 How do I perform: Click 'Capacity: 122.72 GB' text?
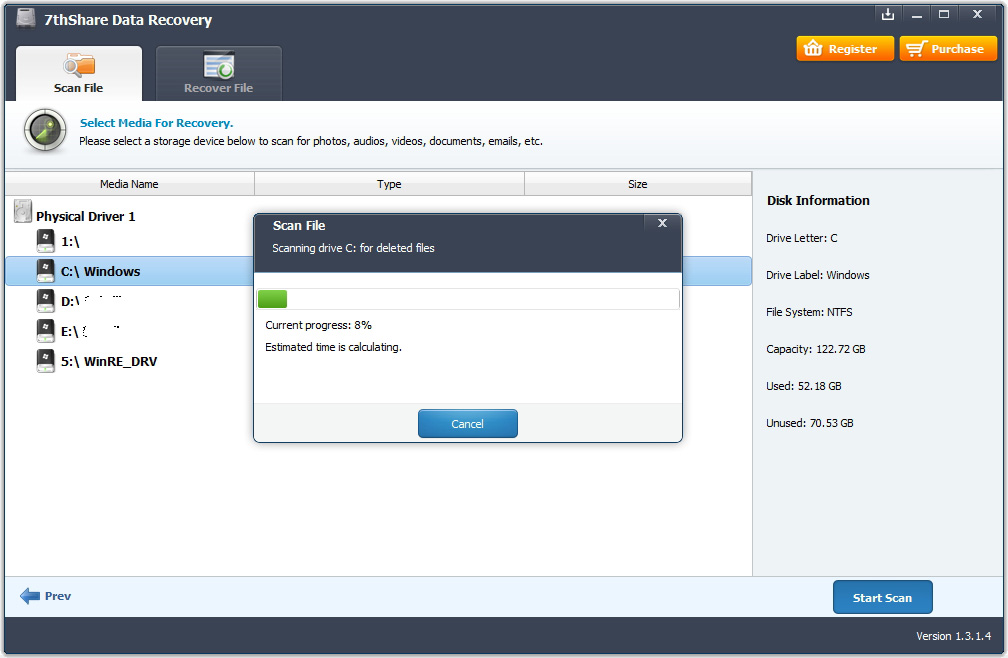pyautogui.click(x=815, y=349)
